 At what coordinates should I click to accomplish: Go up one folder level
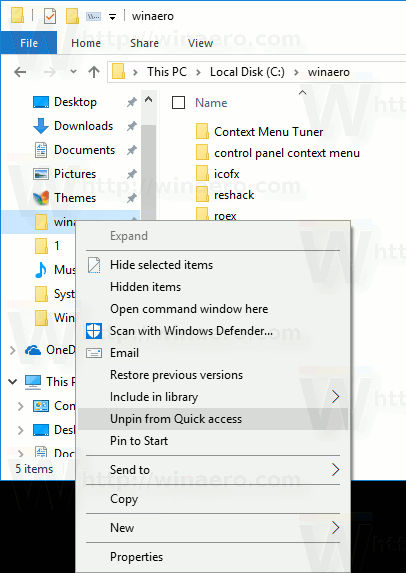pyautogui.click(x=94, y=72)
